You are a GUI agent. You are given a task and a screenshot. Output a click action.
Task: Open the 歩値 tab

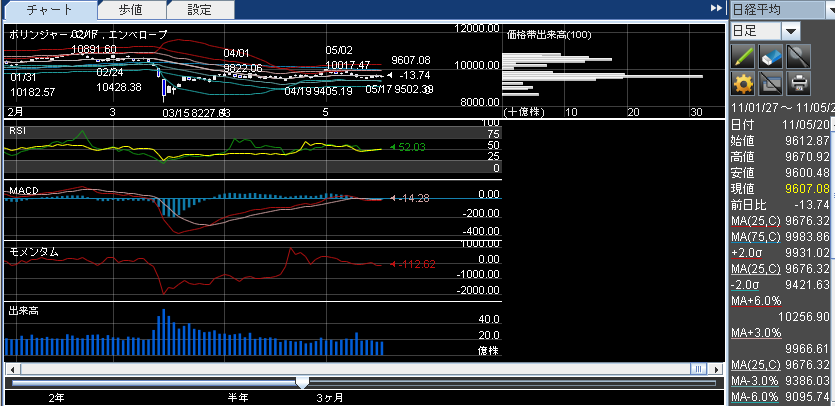click(x=131, y=10)
